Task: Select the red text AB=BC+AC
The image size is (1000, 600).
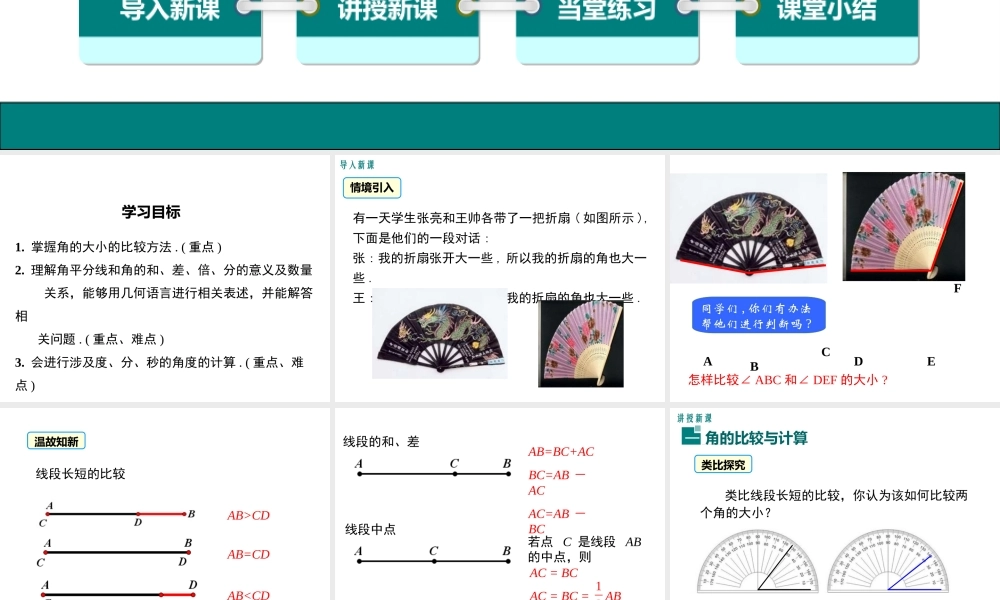Action: tap(561, 451)
